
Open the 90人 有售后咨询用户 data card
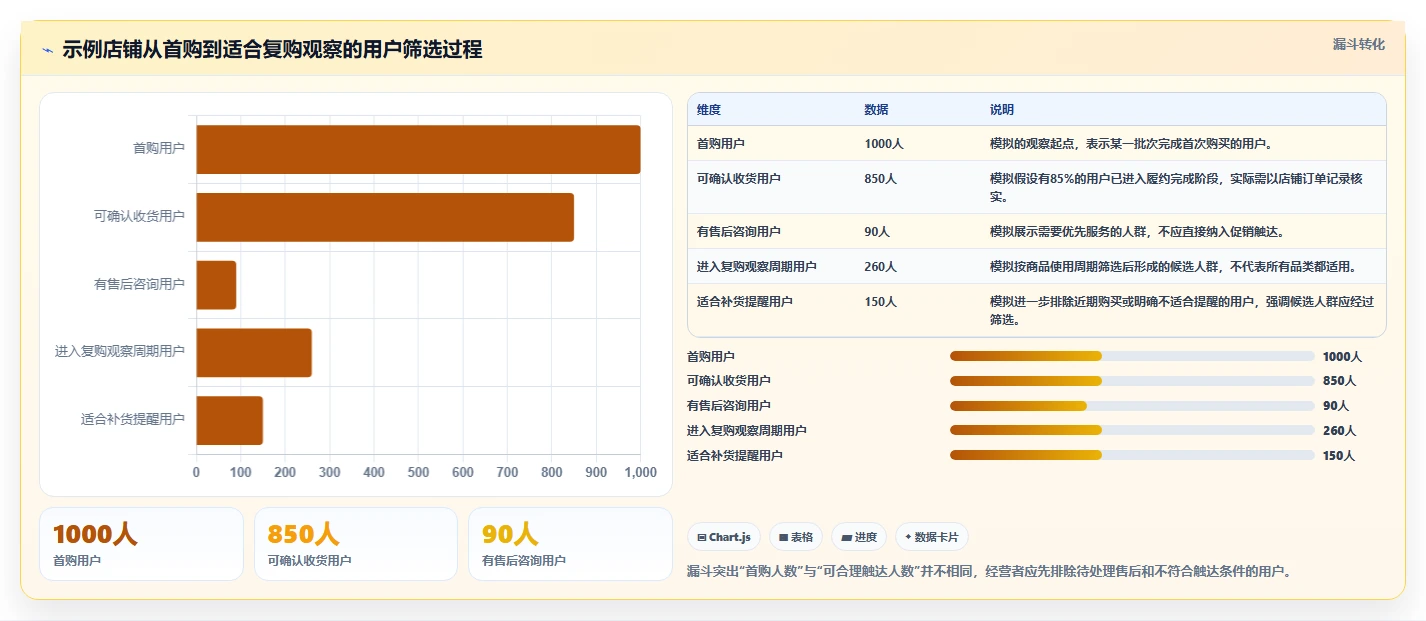(x=570, y=544)
